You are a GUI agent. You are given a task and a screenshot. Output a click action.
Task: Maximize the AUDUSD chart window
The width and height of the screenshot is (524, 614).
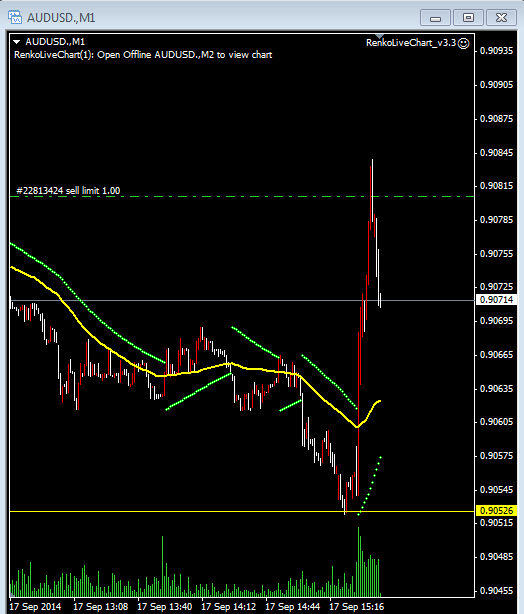tap(468, 18)
